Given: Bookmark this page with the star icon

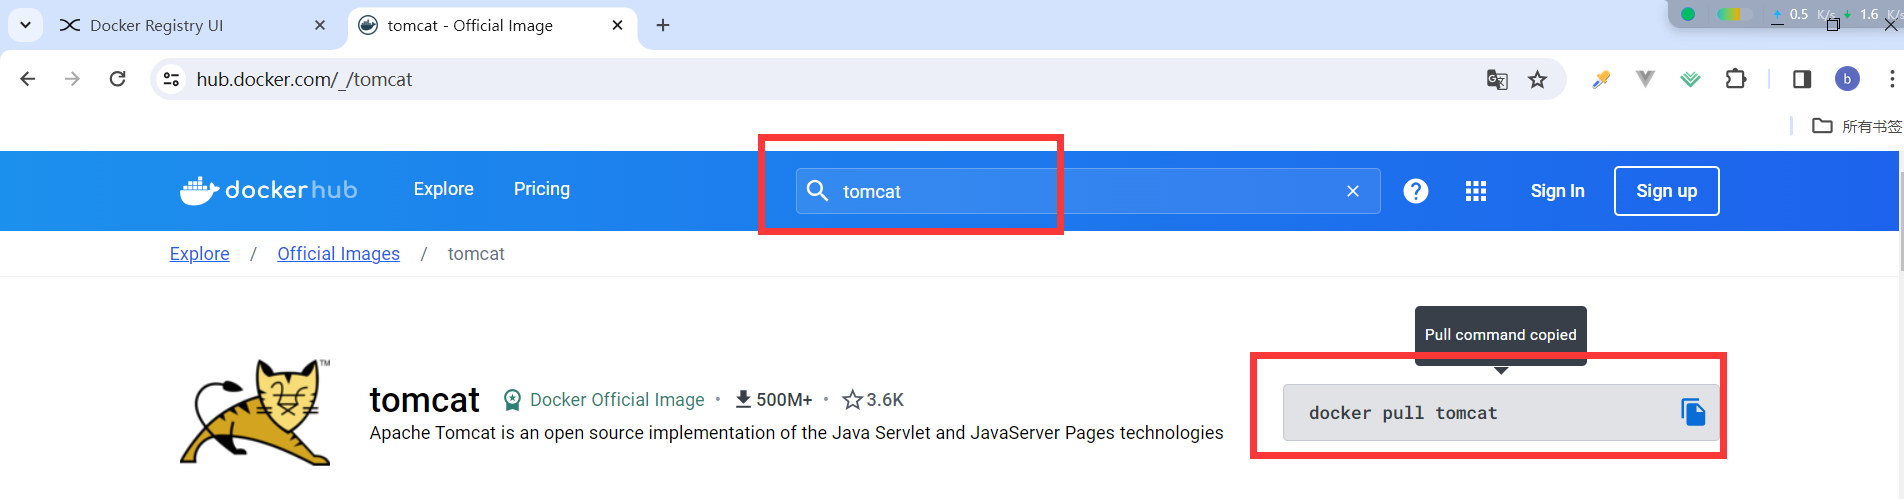Looking at the screenshot, I should coord(1538,80).
